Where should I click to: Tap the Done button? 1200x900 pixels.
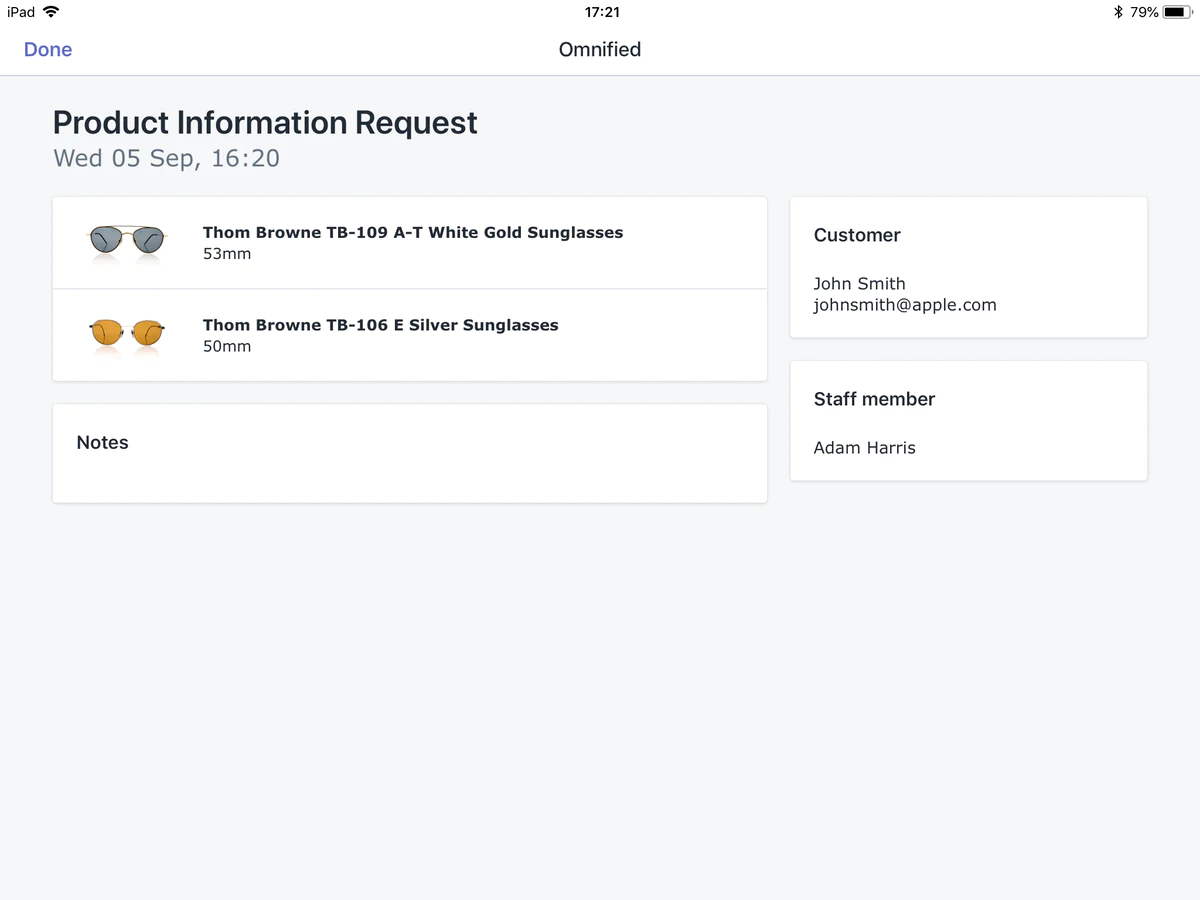pyautogui.click(x=48, y=50)
